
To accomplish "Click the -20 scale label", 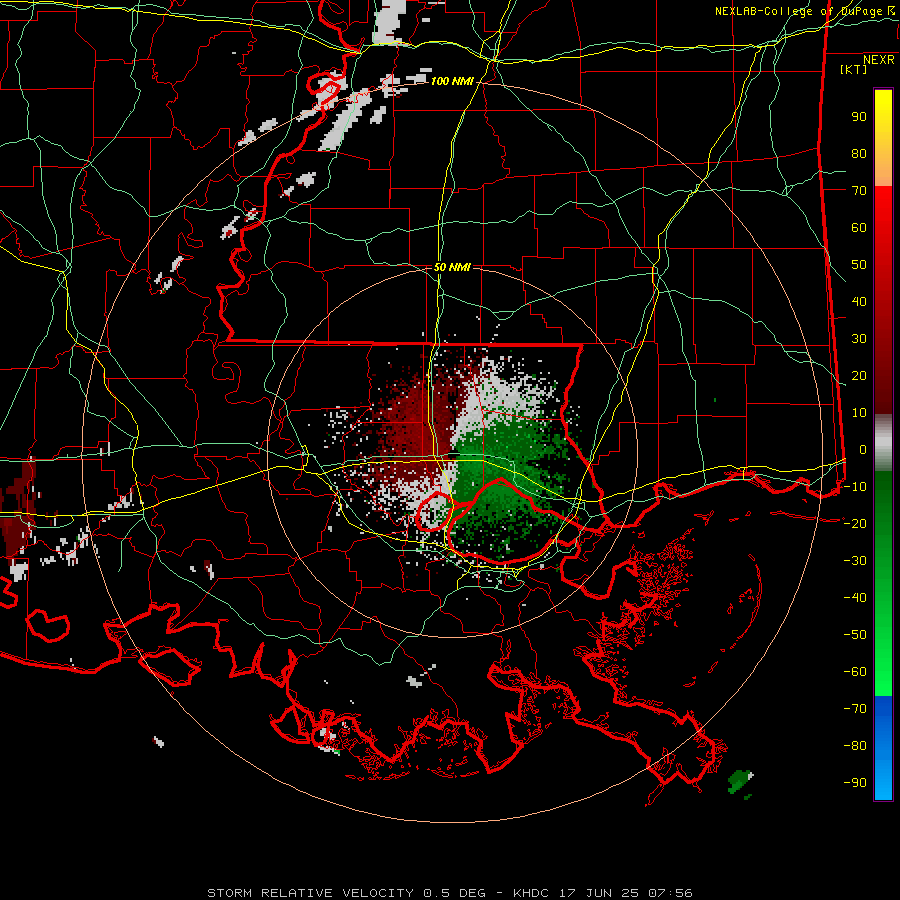I will tap(855, 523).
